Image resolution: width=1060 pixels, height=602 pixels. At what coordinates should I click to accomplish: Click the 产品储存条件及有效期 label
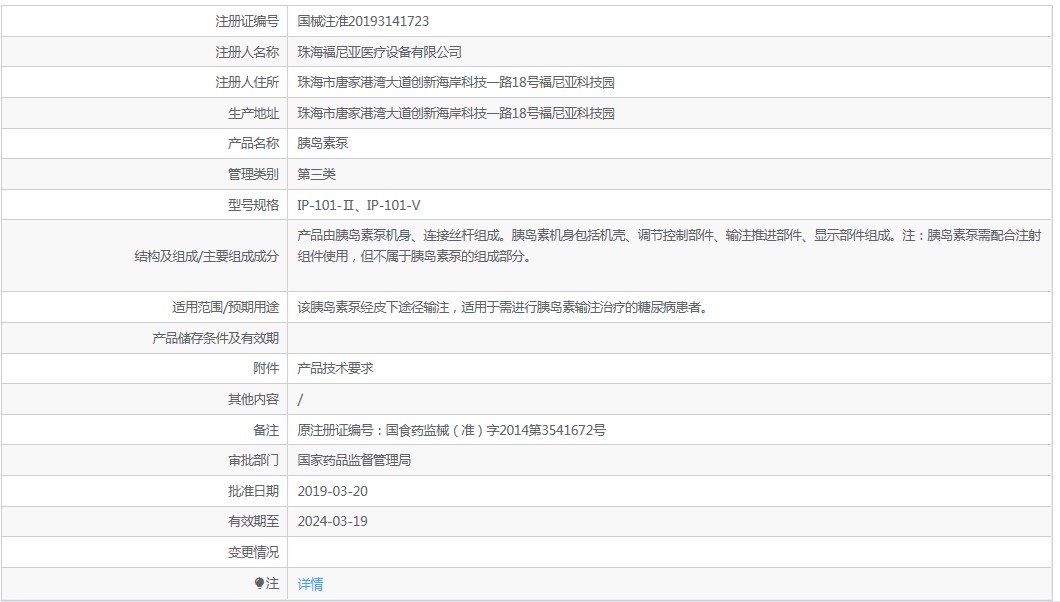215,338
